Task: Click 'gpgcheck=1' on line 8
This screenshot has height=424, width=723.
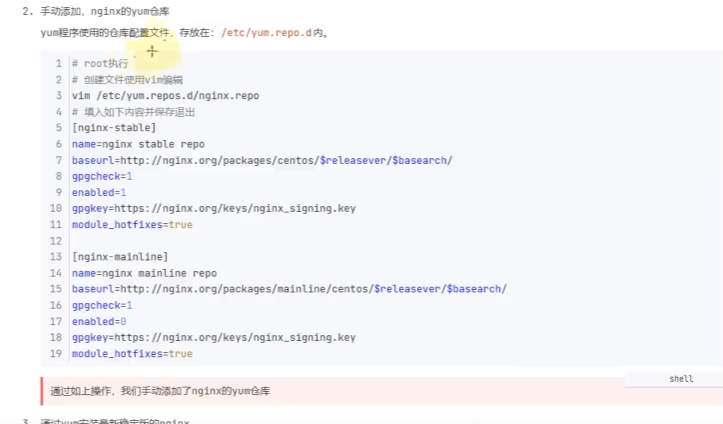Action: [x=102, y=177]
